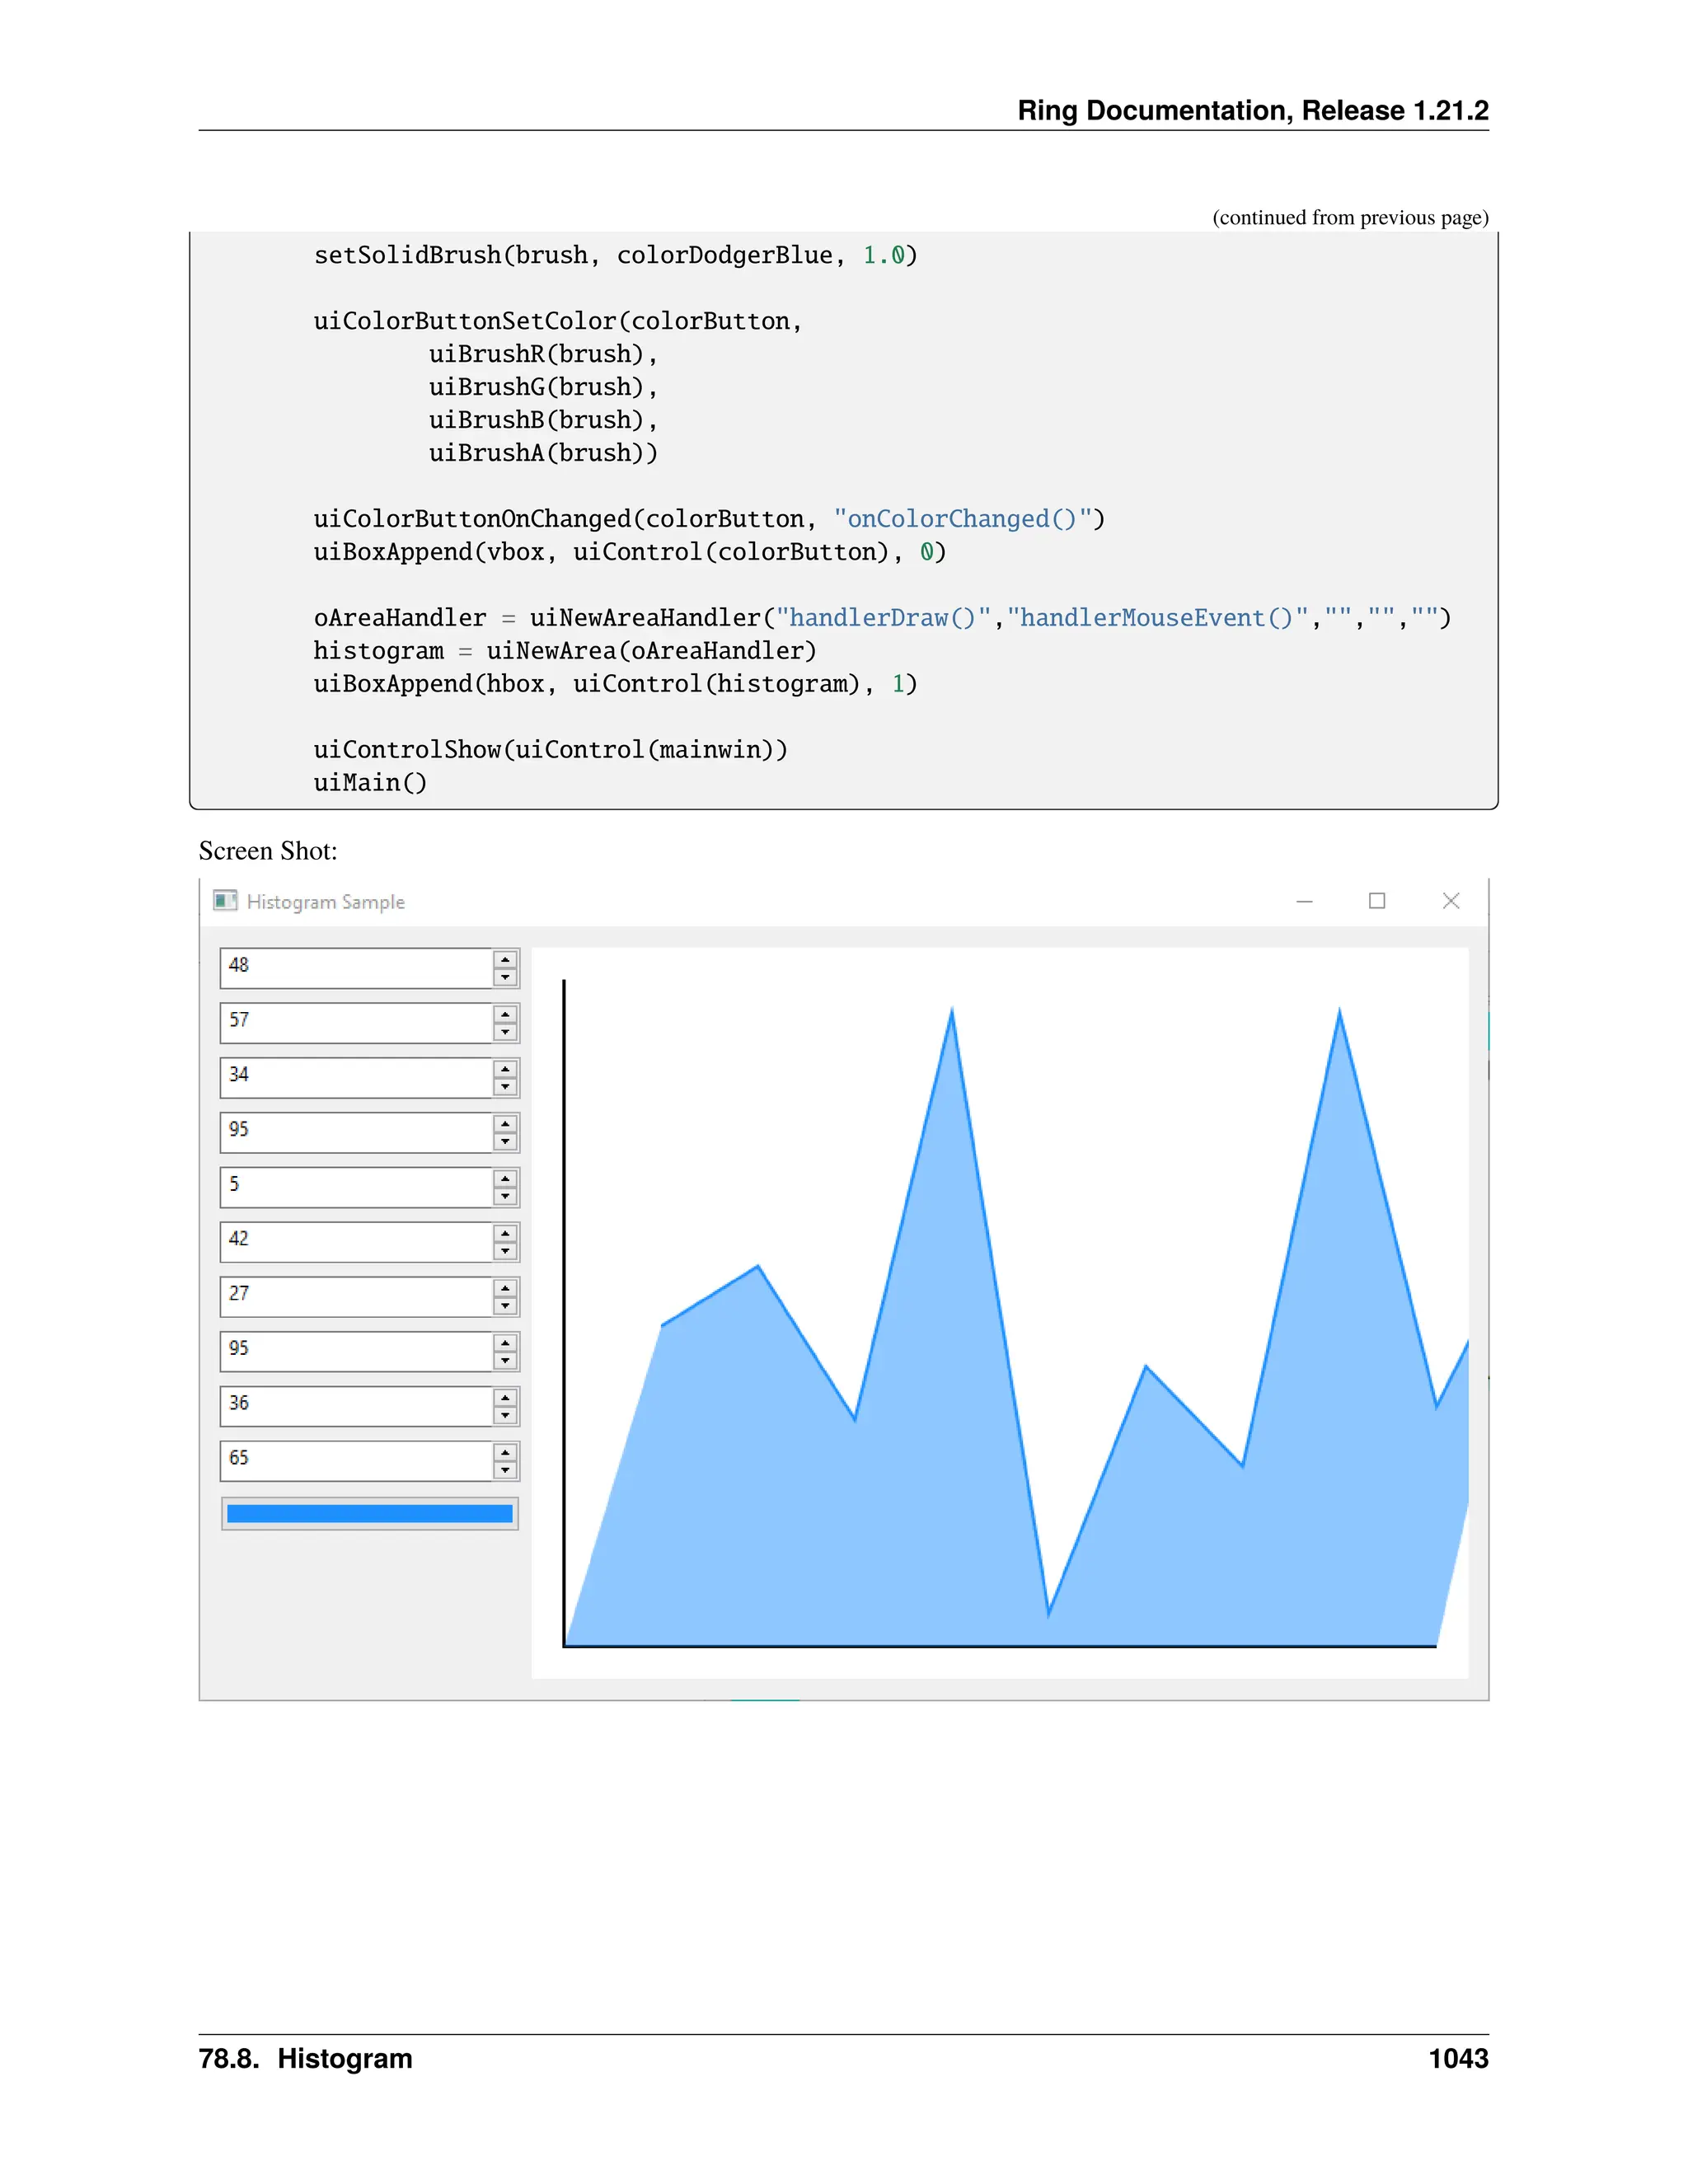1688x2184 pixels.
Task: Open the blue color picker button
Action: pyautogui.click(x=369, y=1514)
